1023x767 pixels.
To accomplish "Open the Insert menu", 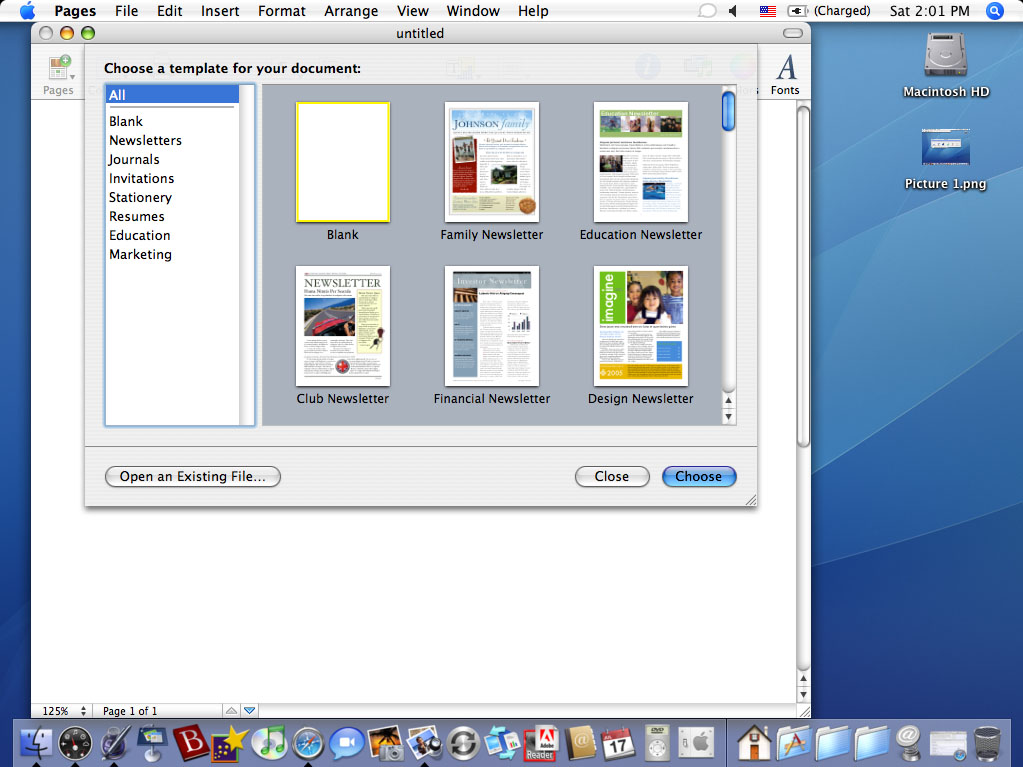I will (x=220, y=11).
